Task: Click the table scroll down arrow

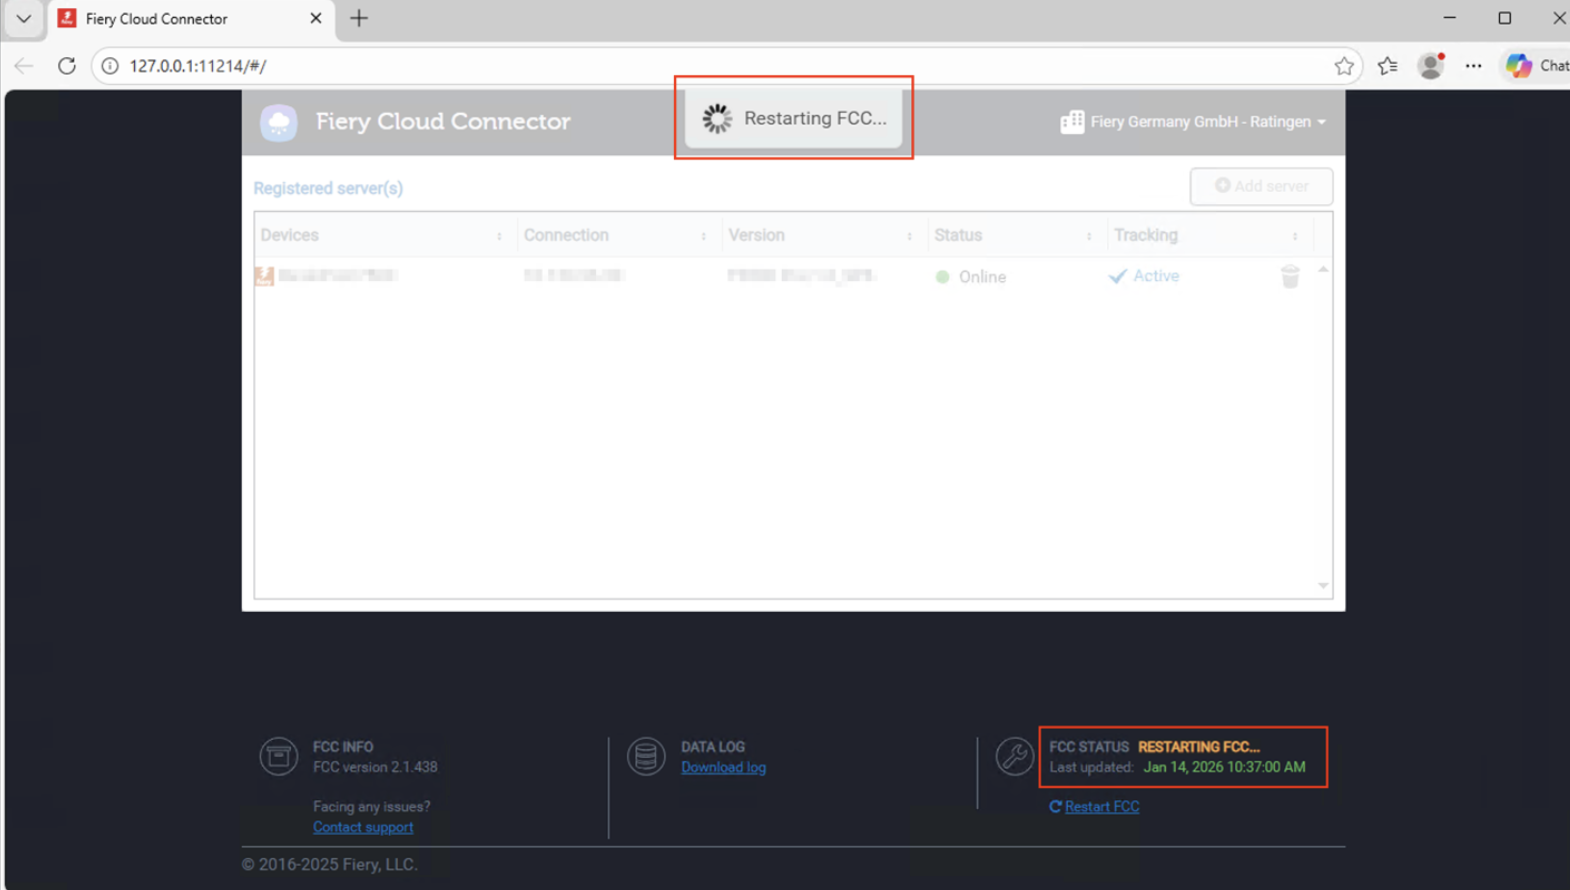Action: click(1323, 586)
